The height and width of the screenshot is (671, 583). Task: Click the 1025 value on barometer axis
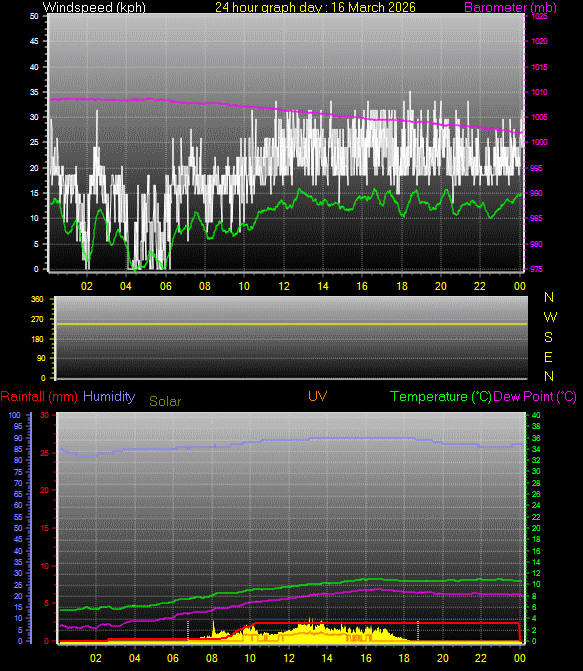pos(539,16)
